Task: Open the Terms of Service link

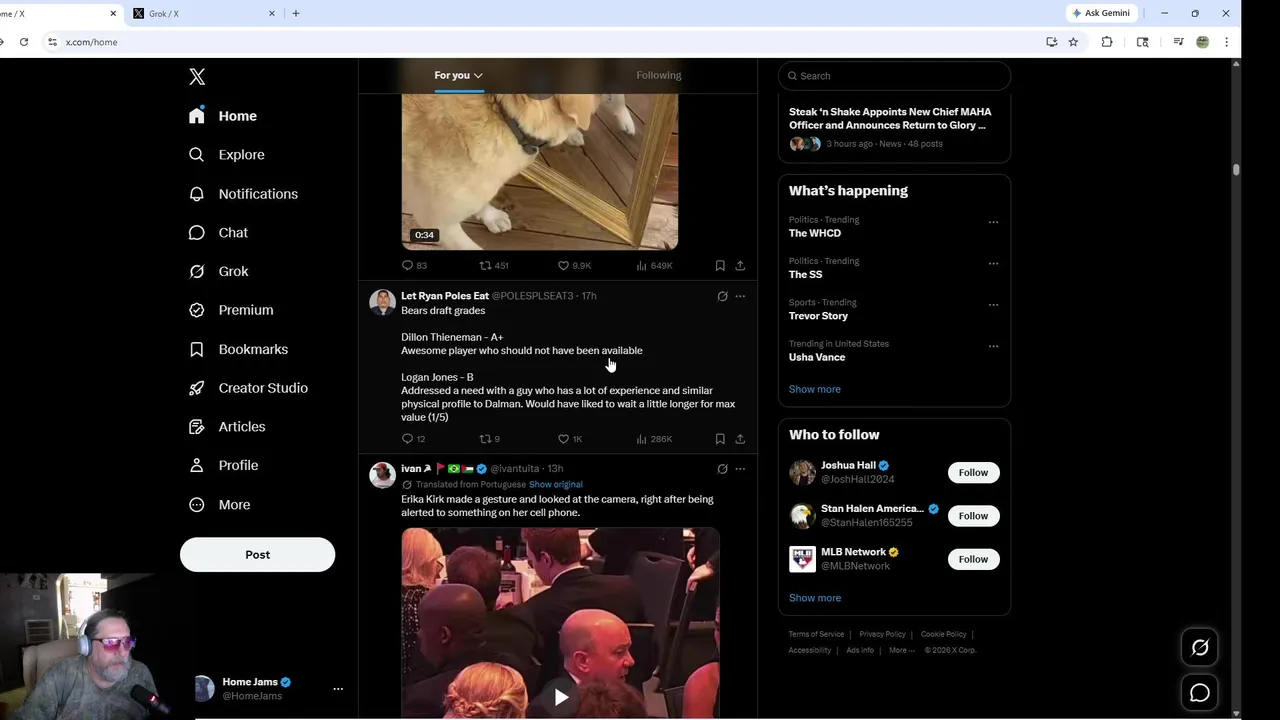Action: 816,634
